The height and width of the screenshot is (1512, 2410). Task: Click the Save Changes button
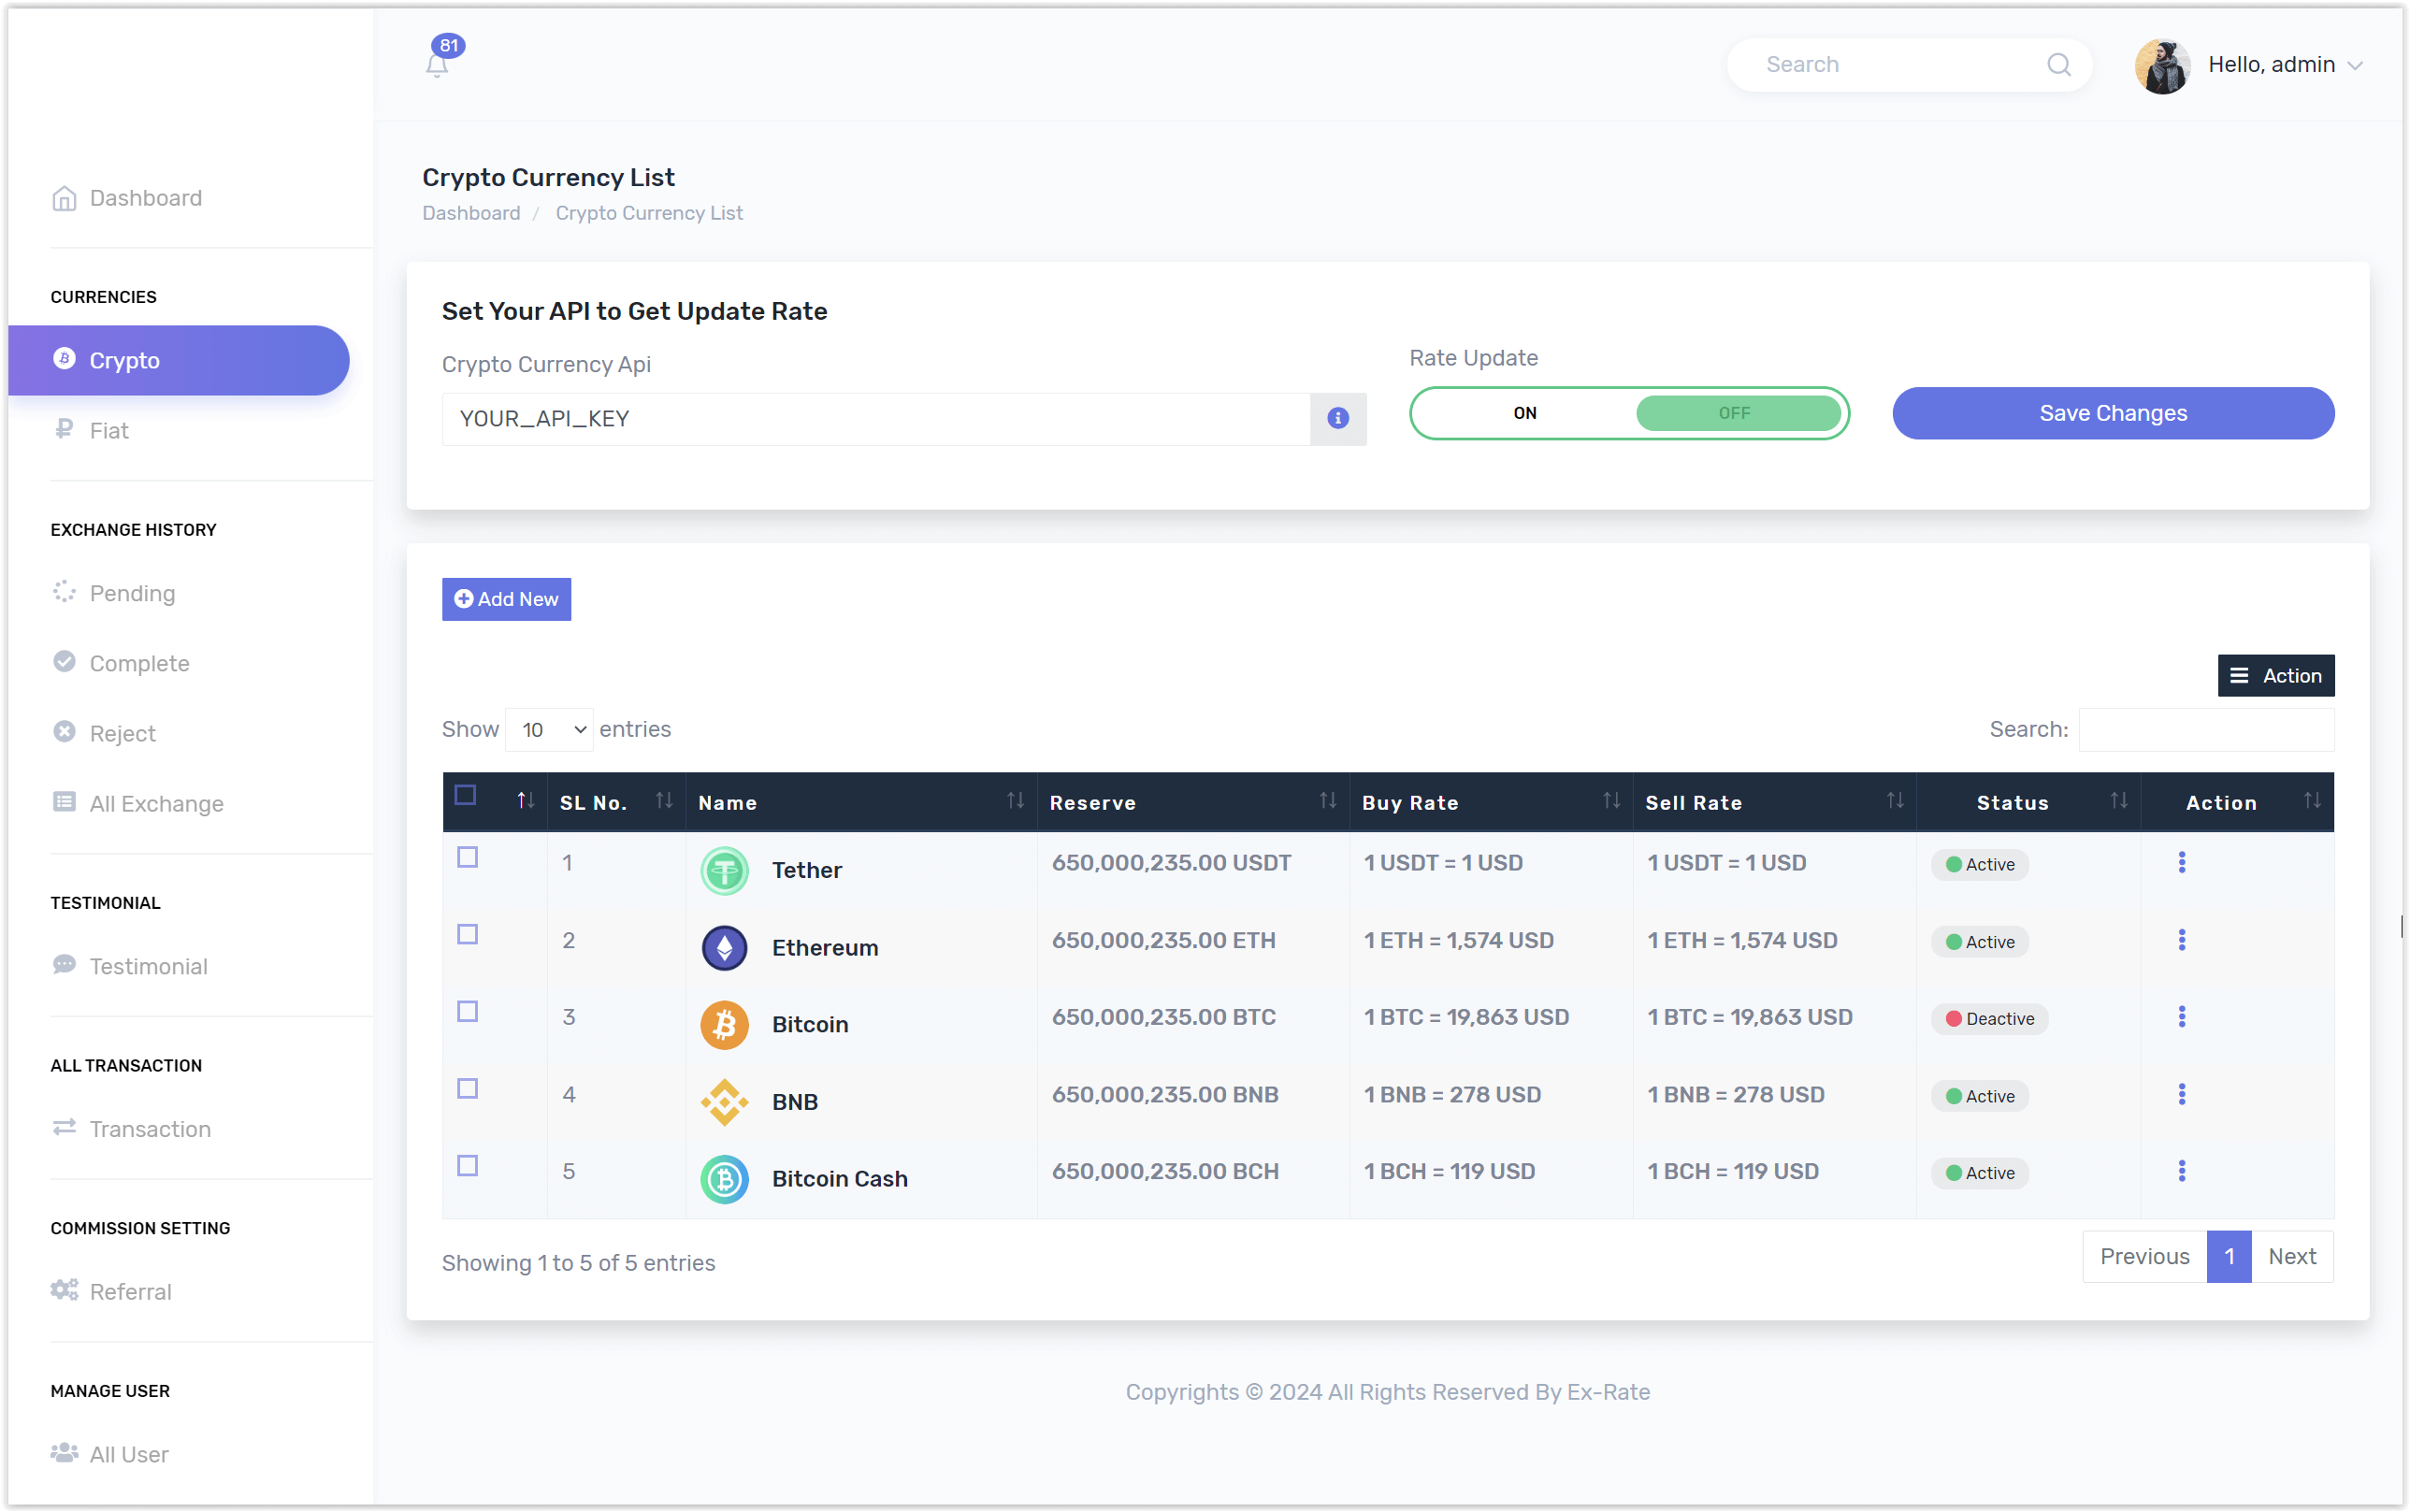coord(2112,413)
